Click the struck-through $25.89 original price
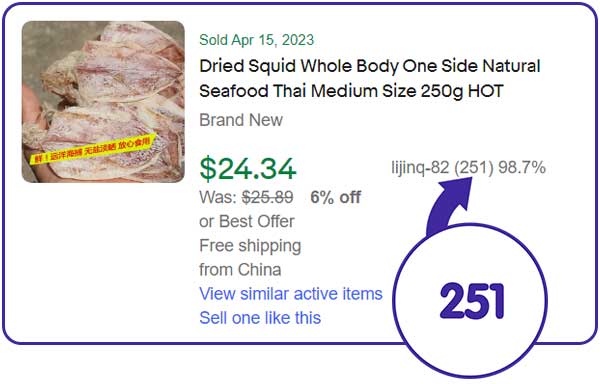Screen dimensions: 600x384 coord(268,197)
